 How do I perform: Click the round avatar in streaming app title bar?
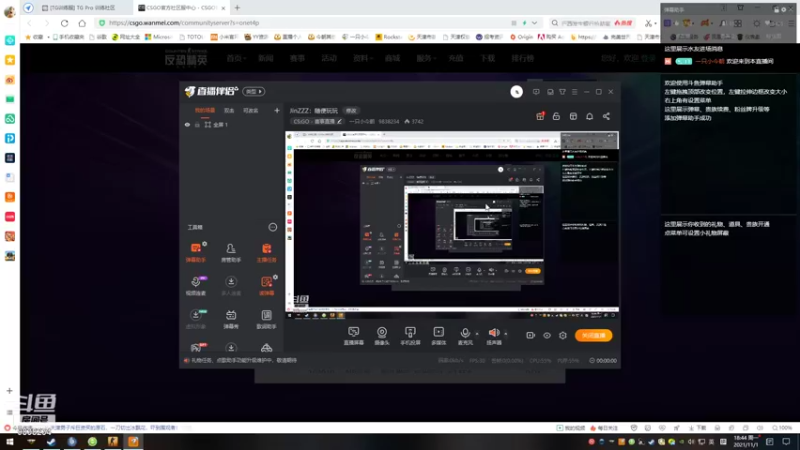coord(516,92)
